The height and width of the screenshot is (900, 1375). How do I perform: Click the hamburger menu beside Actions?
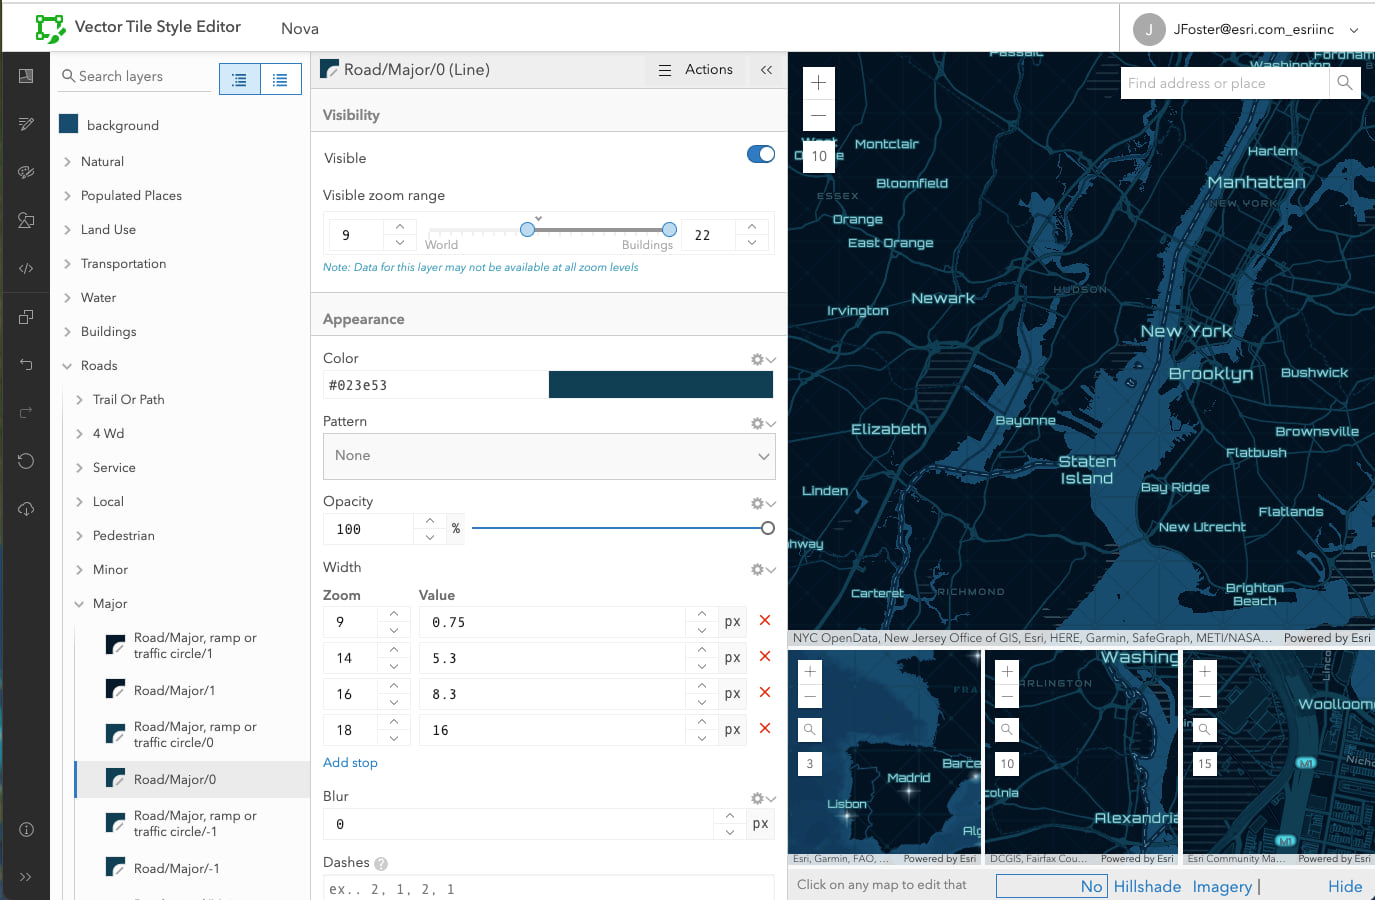coord(664,69)
